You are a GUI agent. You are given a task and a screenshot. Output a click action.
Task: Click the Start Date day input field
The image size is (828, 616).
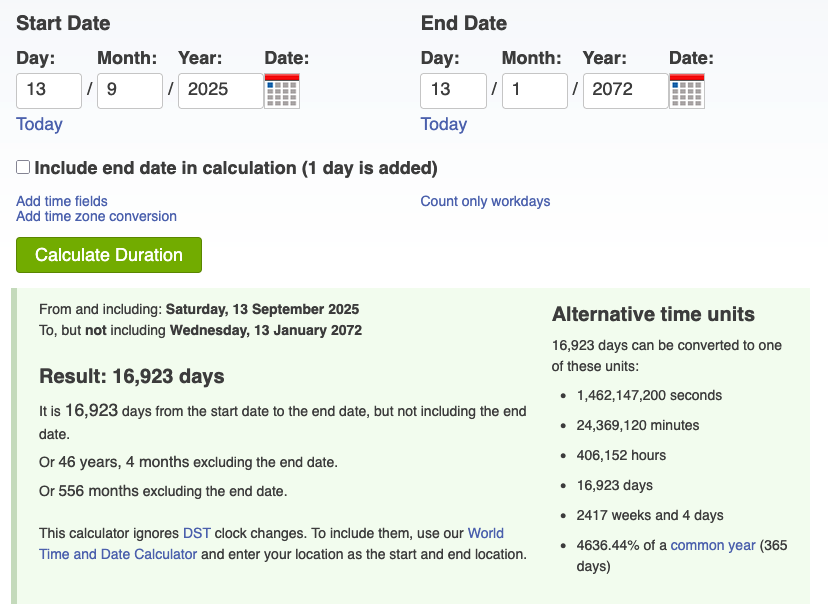pyautogui.click(x=48, y=90)
